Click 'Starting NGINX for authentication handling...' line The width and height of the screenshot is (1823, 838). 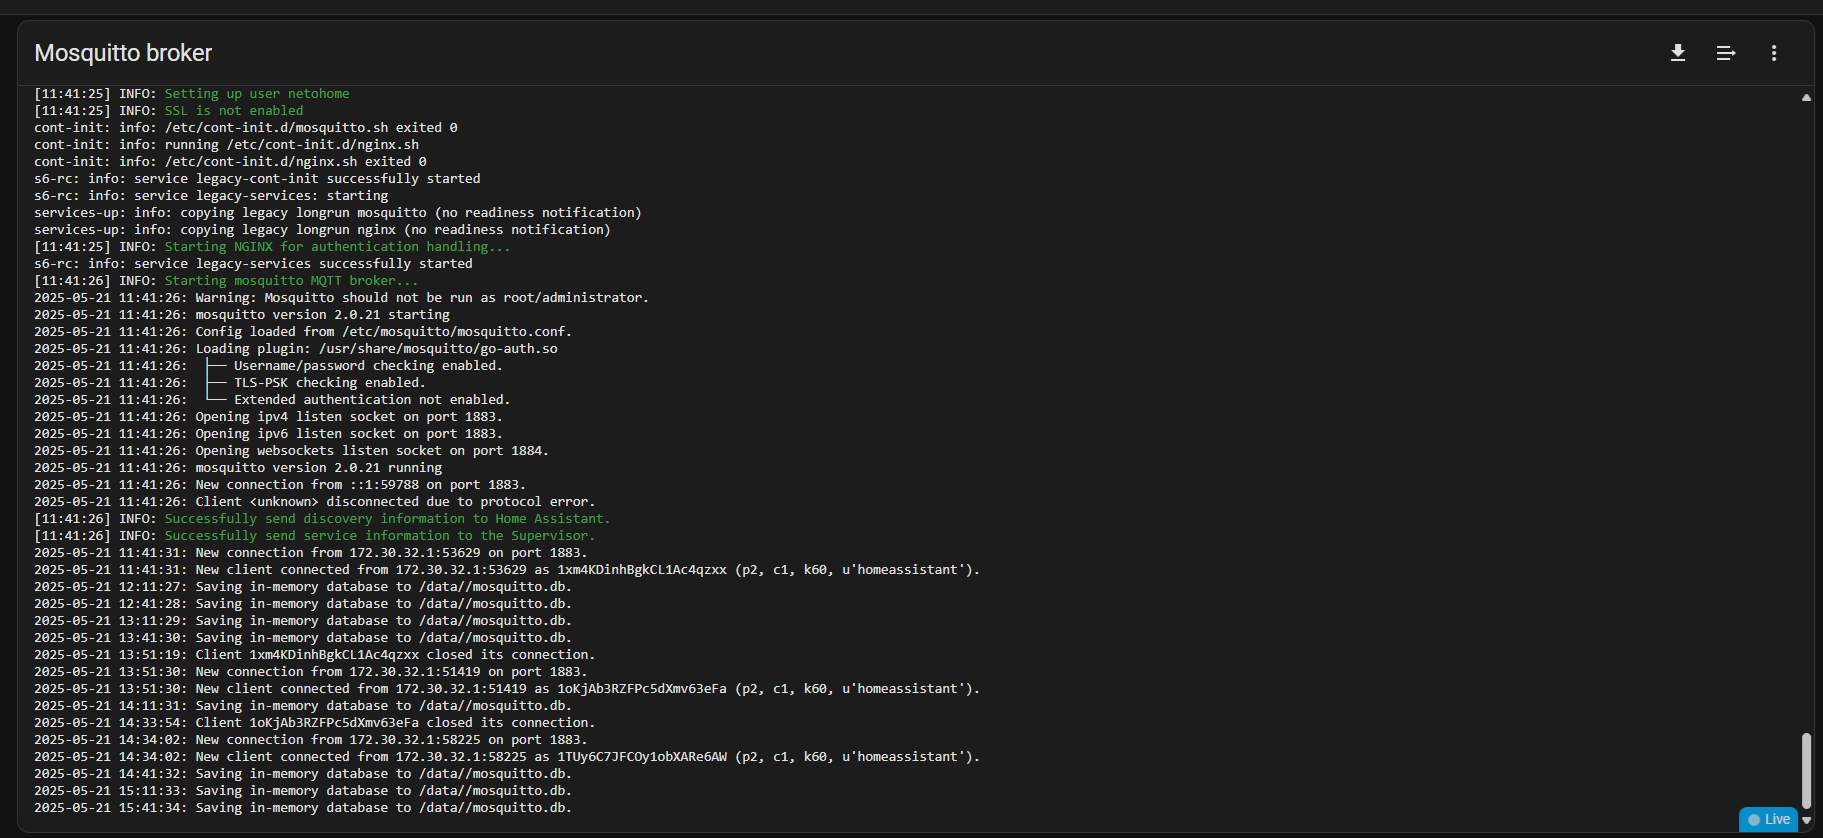pyautogui.click(x=272, y=247)
